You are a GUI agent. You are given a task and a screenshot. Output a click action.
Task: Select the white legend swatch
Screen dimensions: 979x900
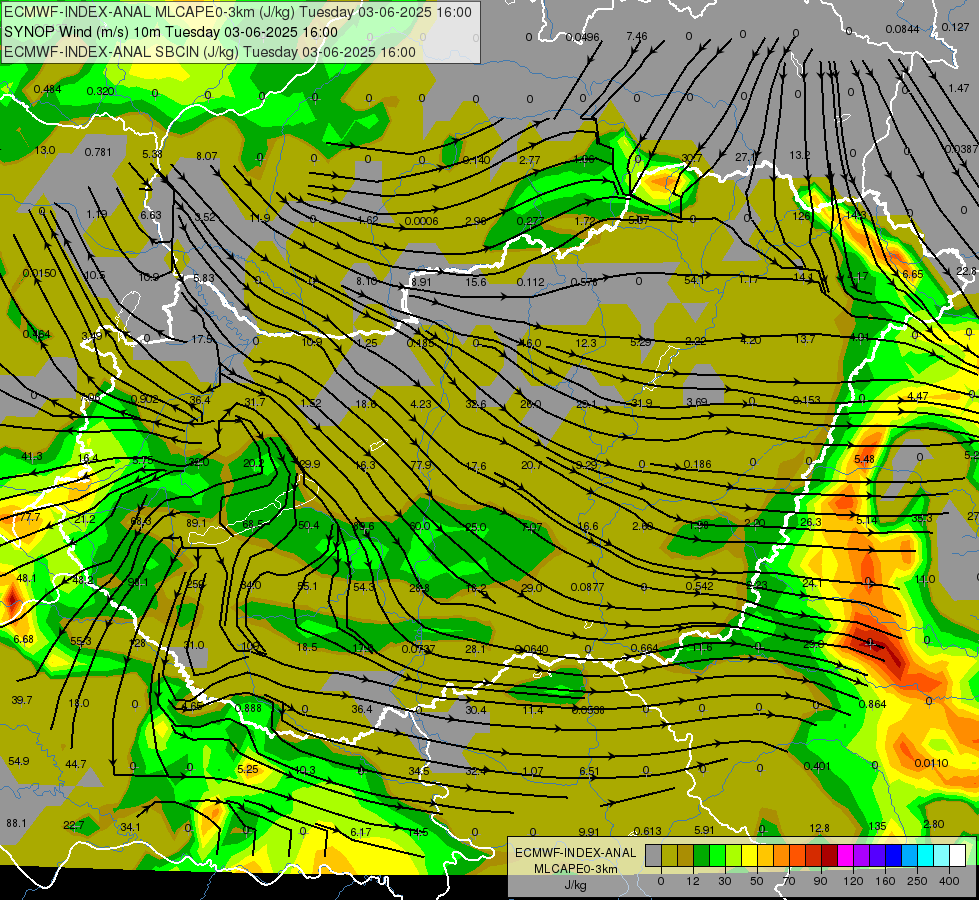(957, 856)
